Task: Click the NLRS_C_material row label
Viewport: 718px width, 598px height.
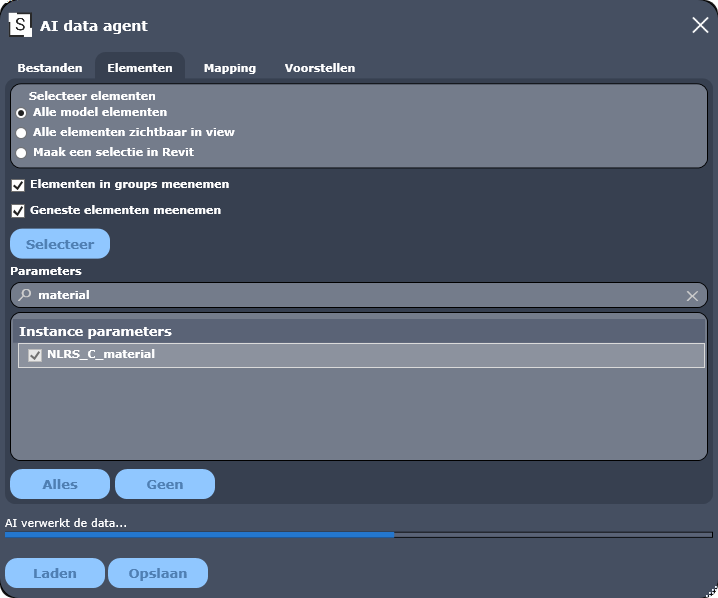Action: [x=101, y=354]
